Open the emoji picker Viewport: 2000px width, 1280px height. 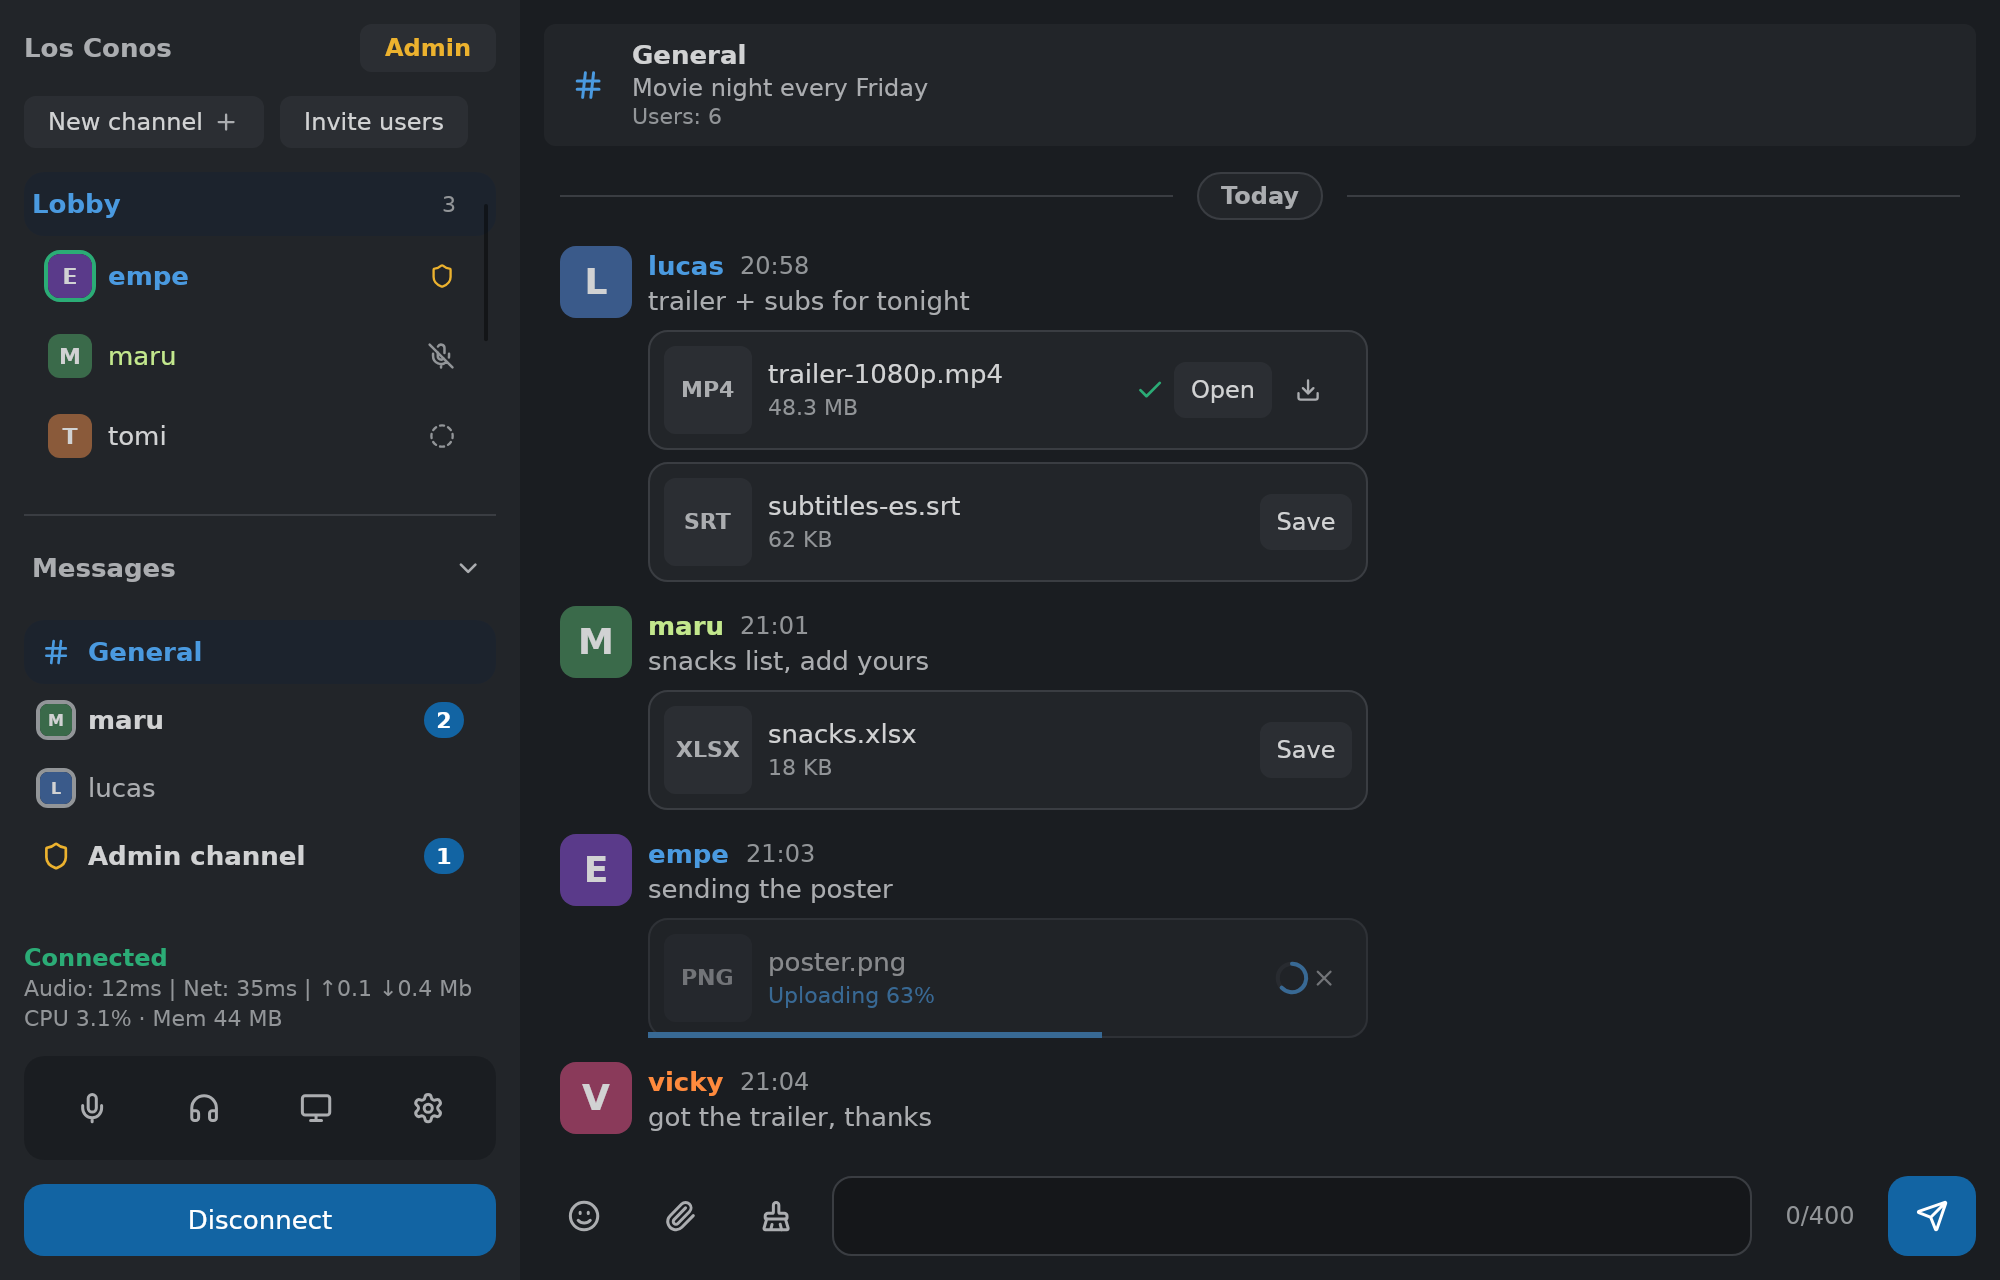584,1216
